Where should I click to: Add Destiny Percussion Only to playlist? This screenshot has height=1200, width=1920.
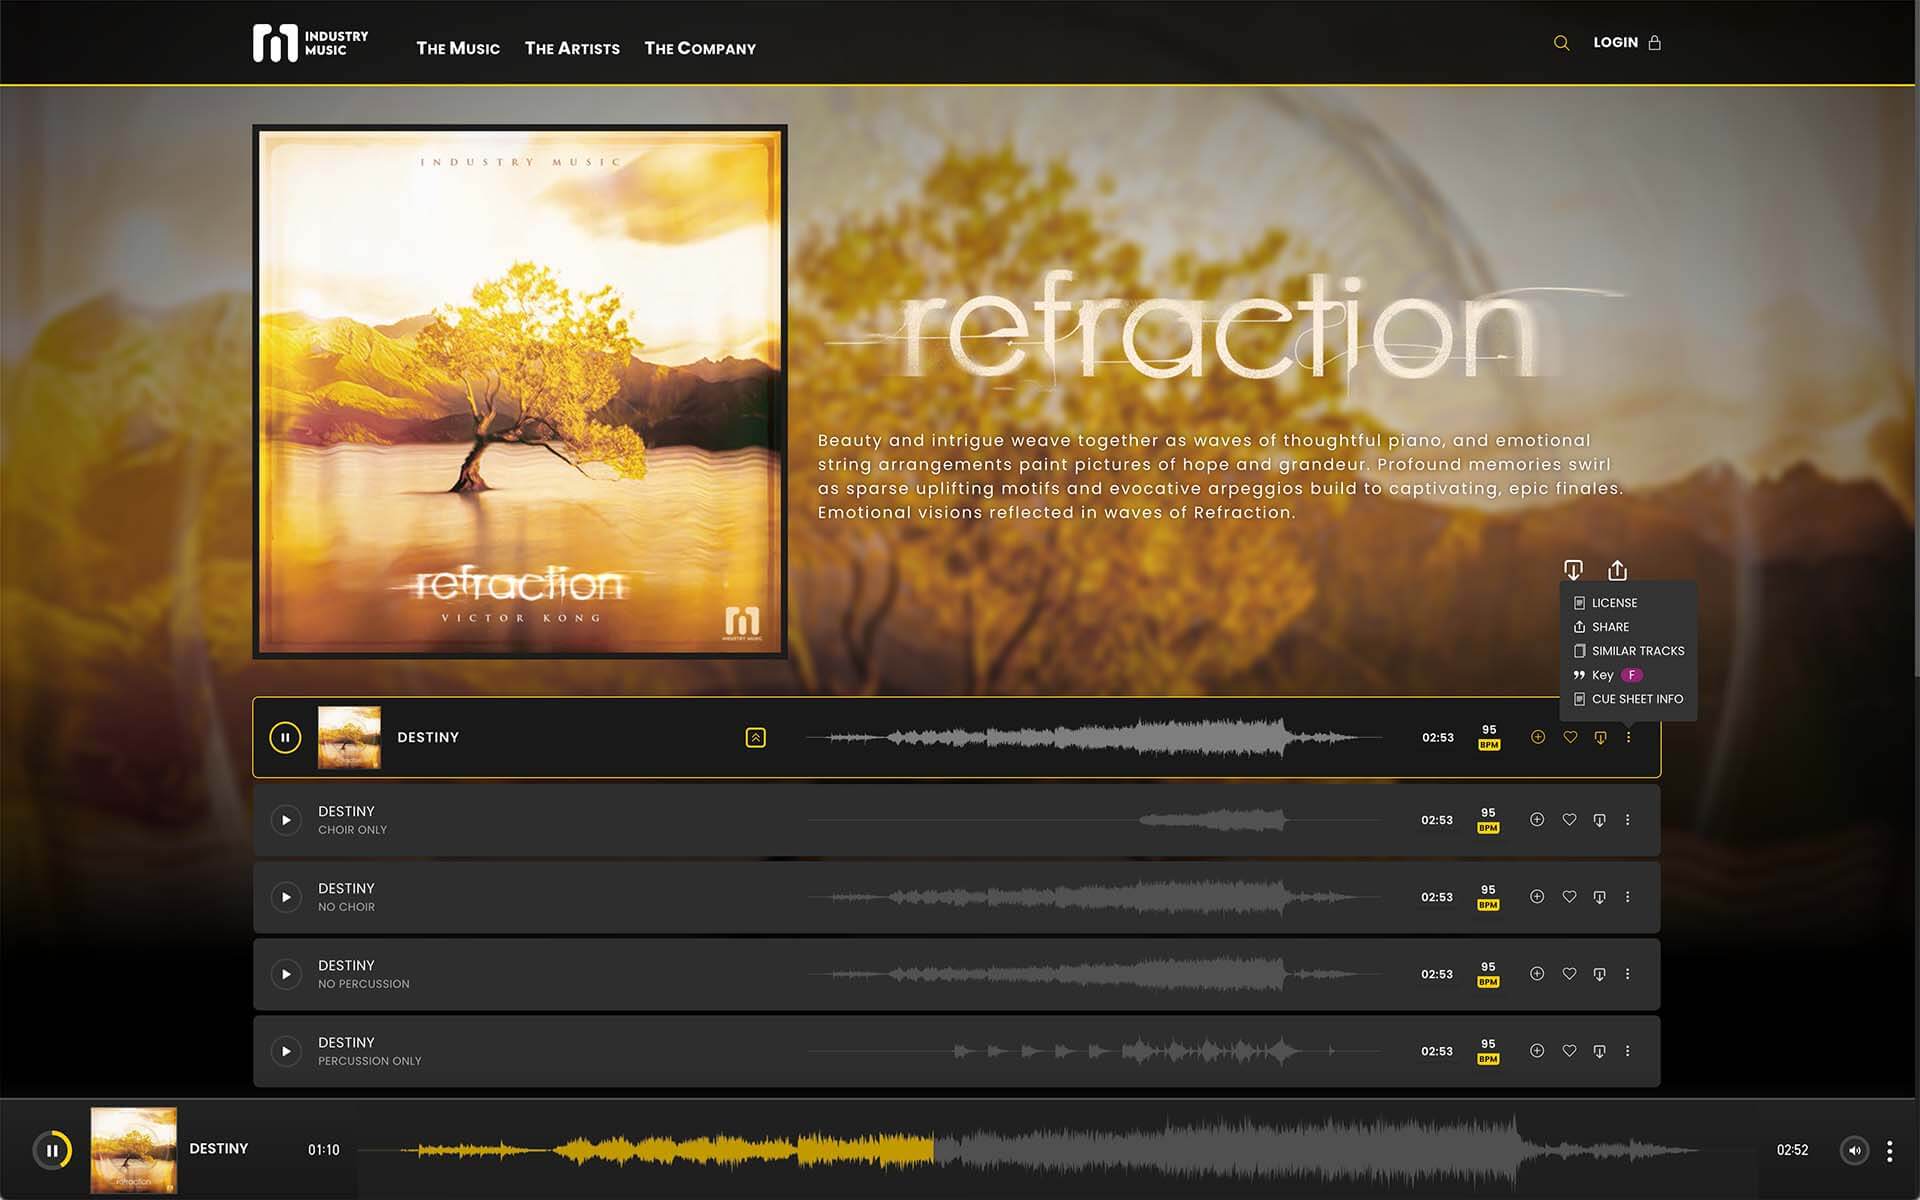[x=1537, y=1051]
